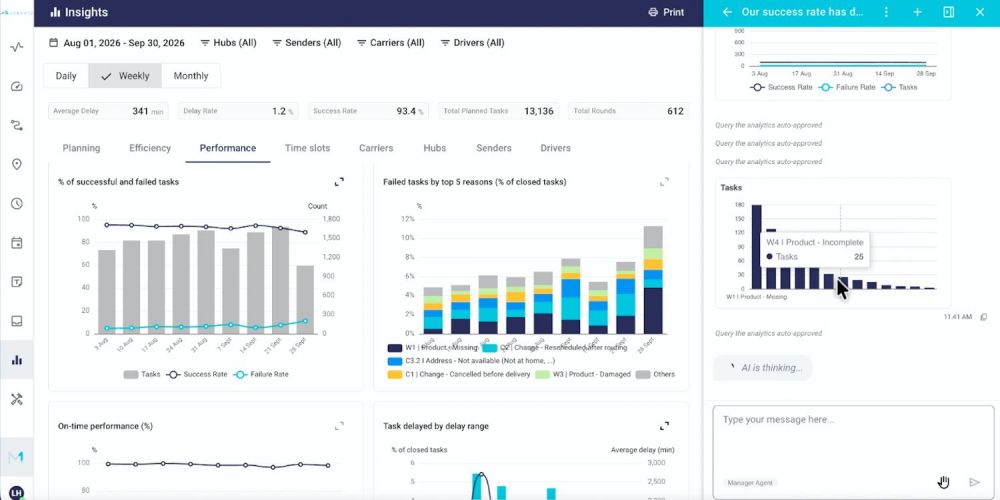Select the Daily granularity option

(x=66, y=76)
